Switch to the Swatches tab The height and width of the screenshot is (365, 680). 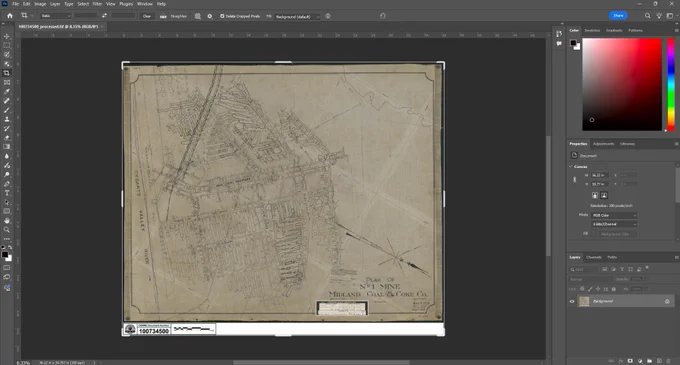[592, 30]
